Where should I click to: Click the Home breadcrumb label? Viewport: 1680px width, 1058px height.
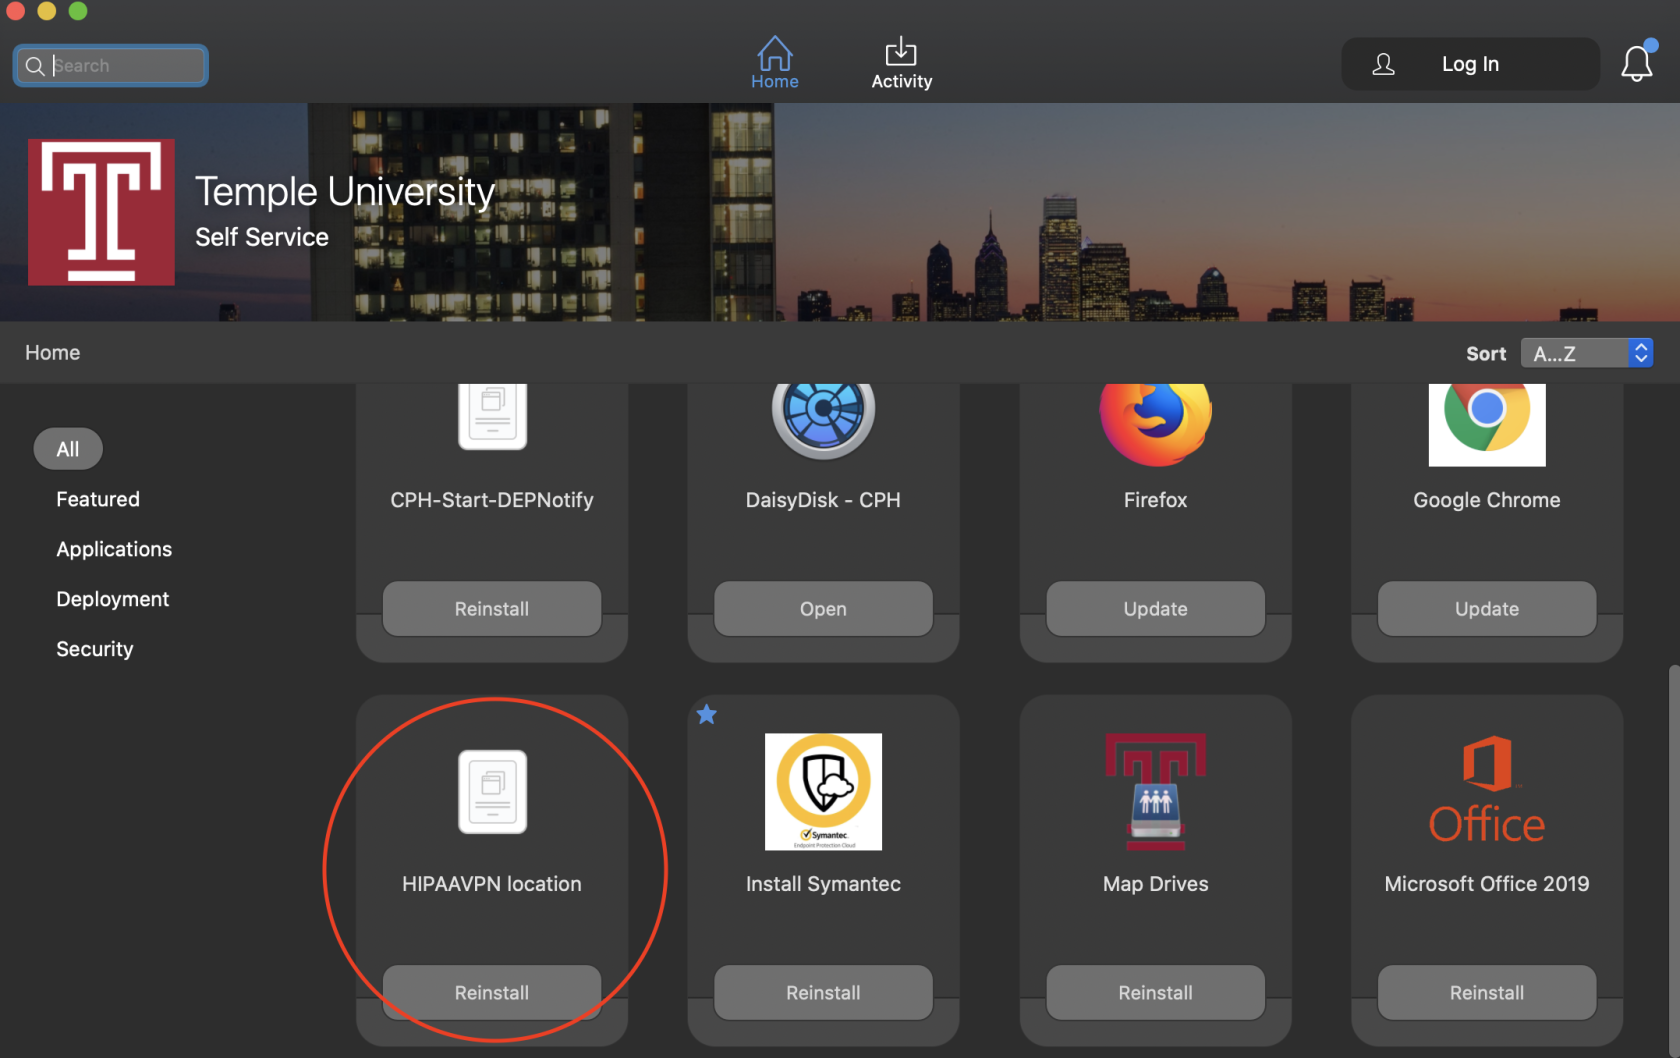pyautogui.click(x=53, y=352)
